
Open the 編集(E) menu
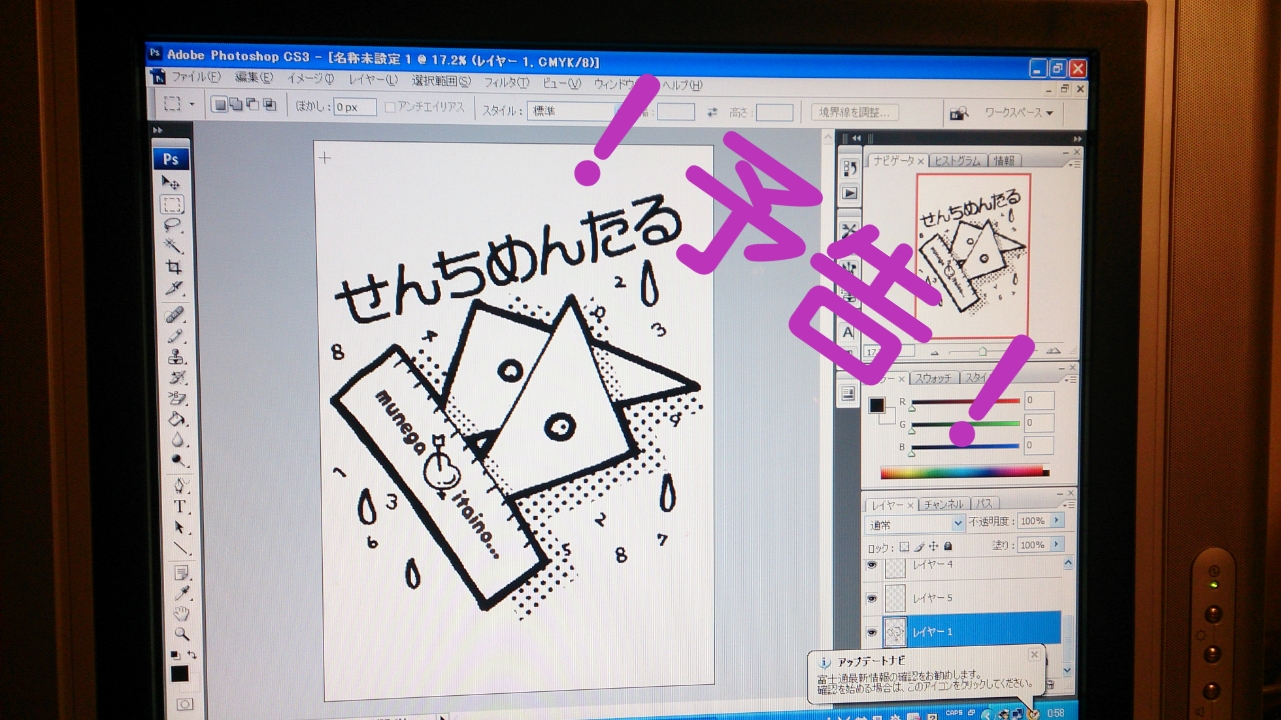tap(254, 78)
